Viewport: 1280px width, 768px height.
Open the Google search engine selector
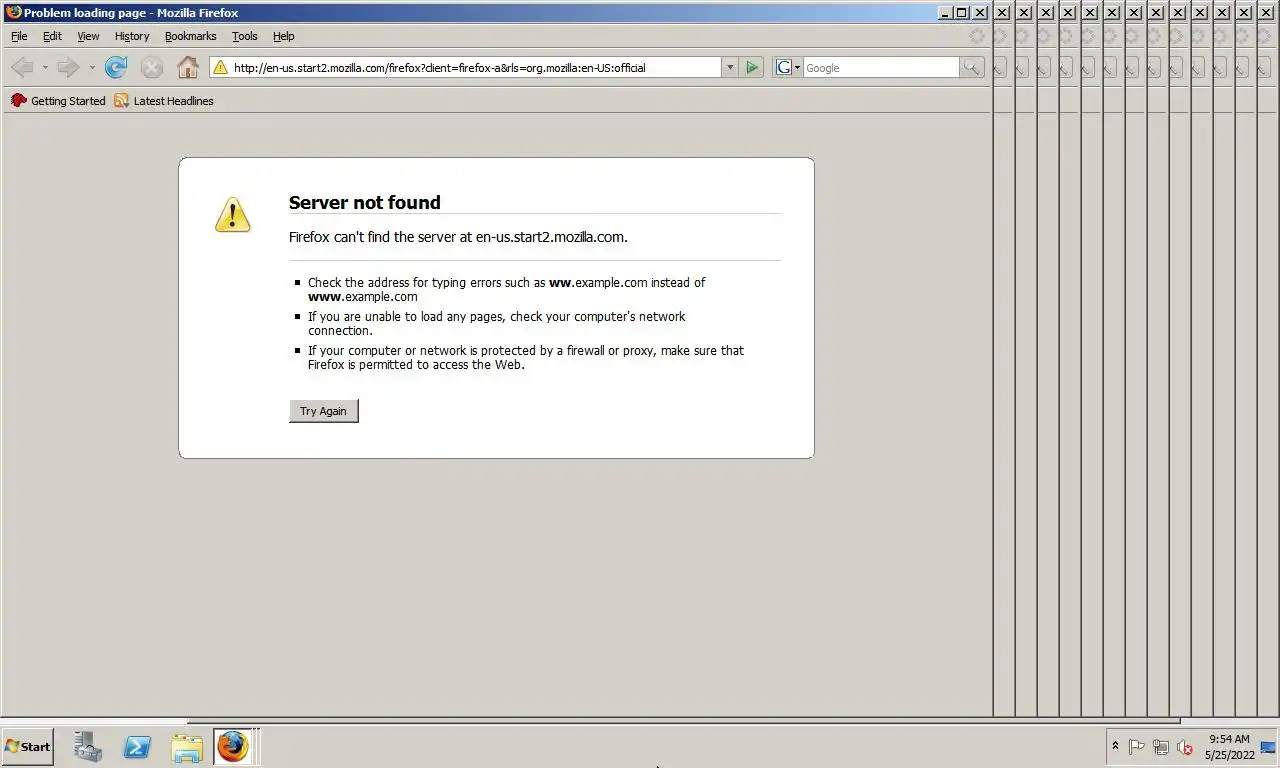click(788, 67)
